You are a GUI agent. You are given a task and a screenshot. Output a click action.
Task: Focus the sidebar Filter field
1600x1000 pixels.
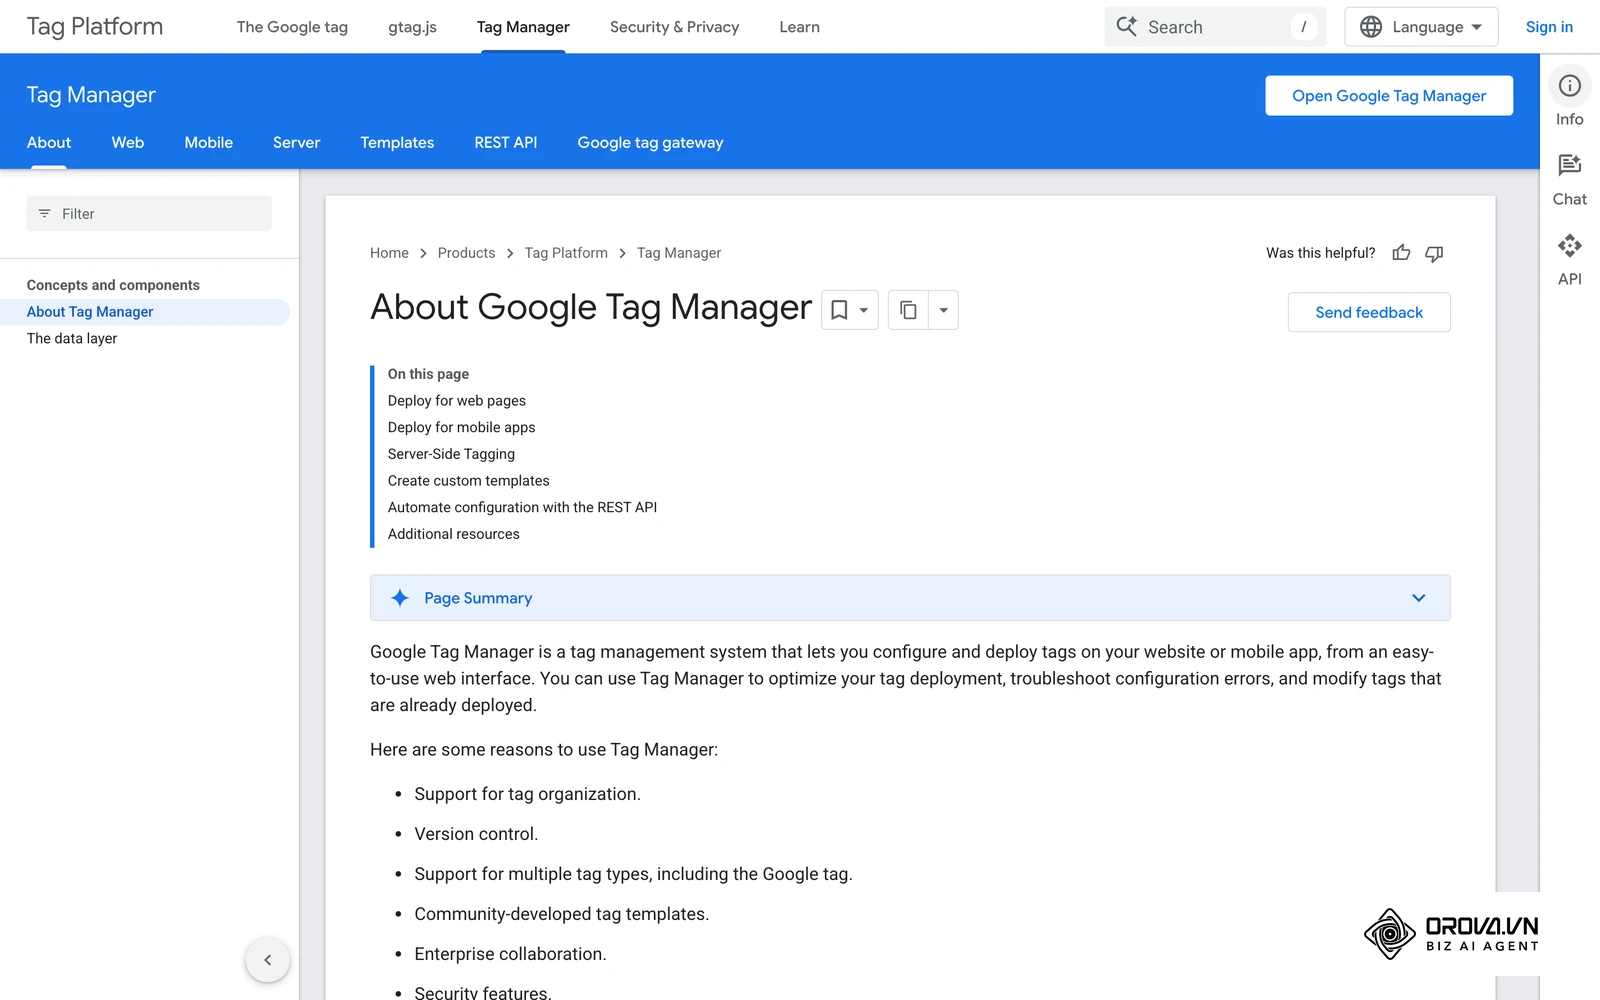point(149,214)
